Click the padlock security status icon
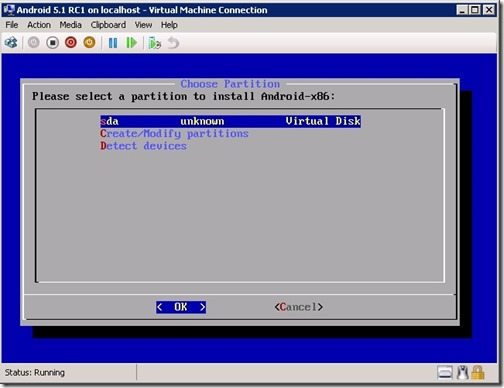The height and width of the screenshot is (388, 504). coord(478,373)
